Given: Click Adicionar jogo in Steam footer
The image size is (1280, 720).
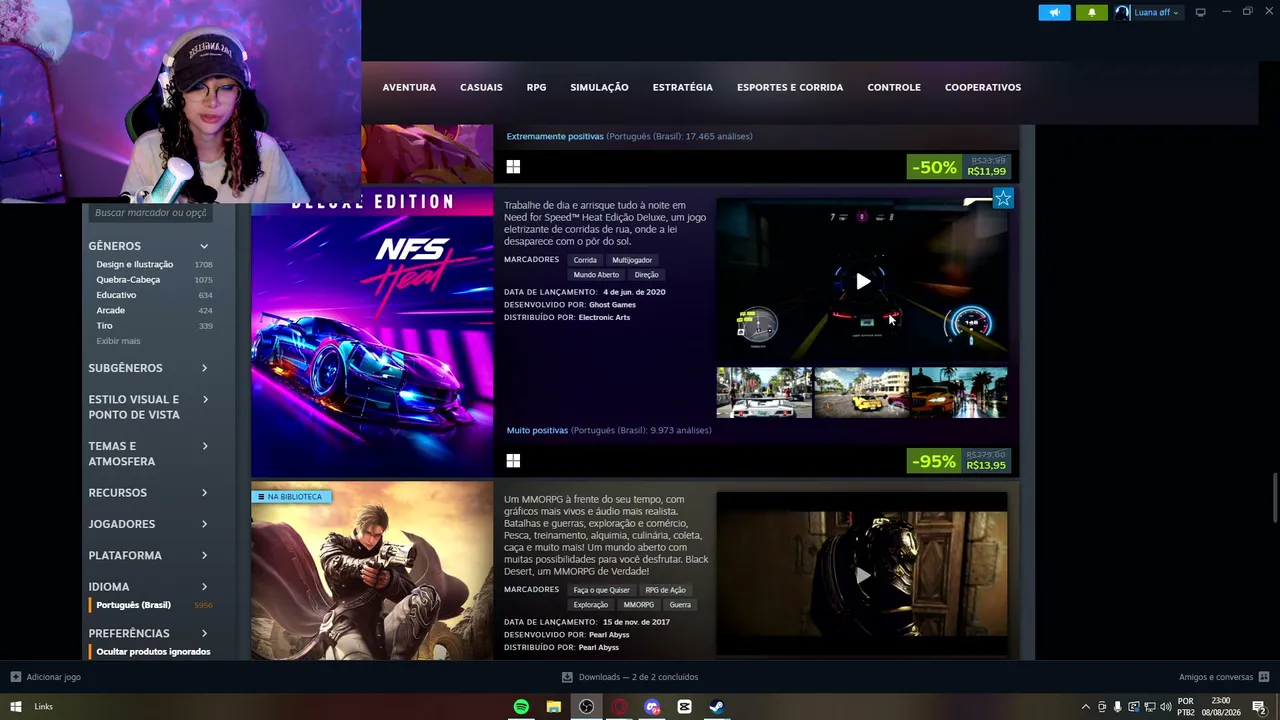Looking at the screenshot, I should coord(46,677).
